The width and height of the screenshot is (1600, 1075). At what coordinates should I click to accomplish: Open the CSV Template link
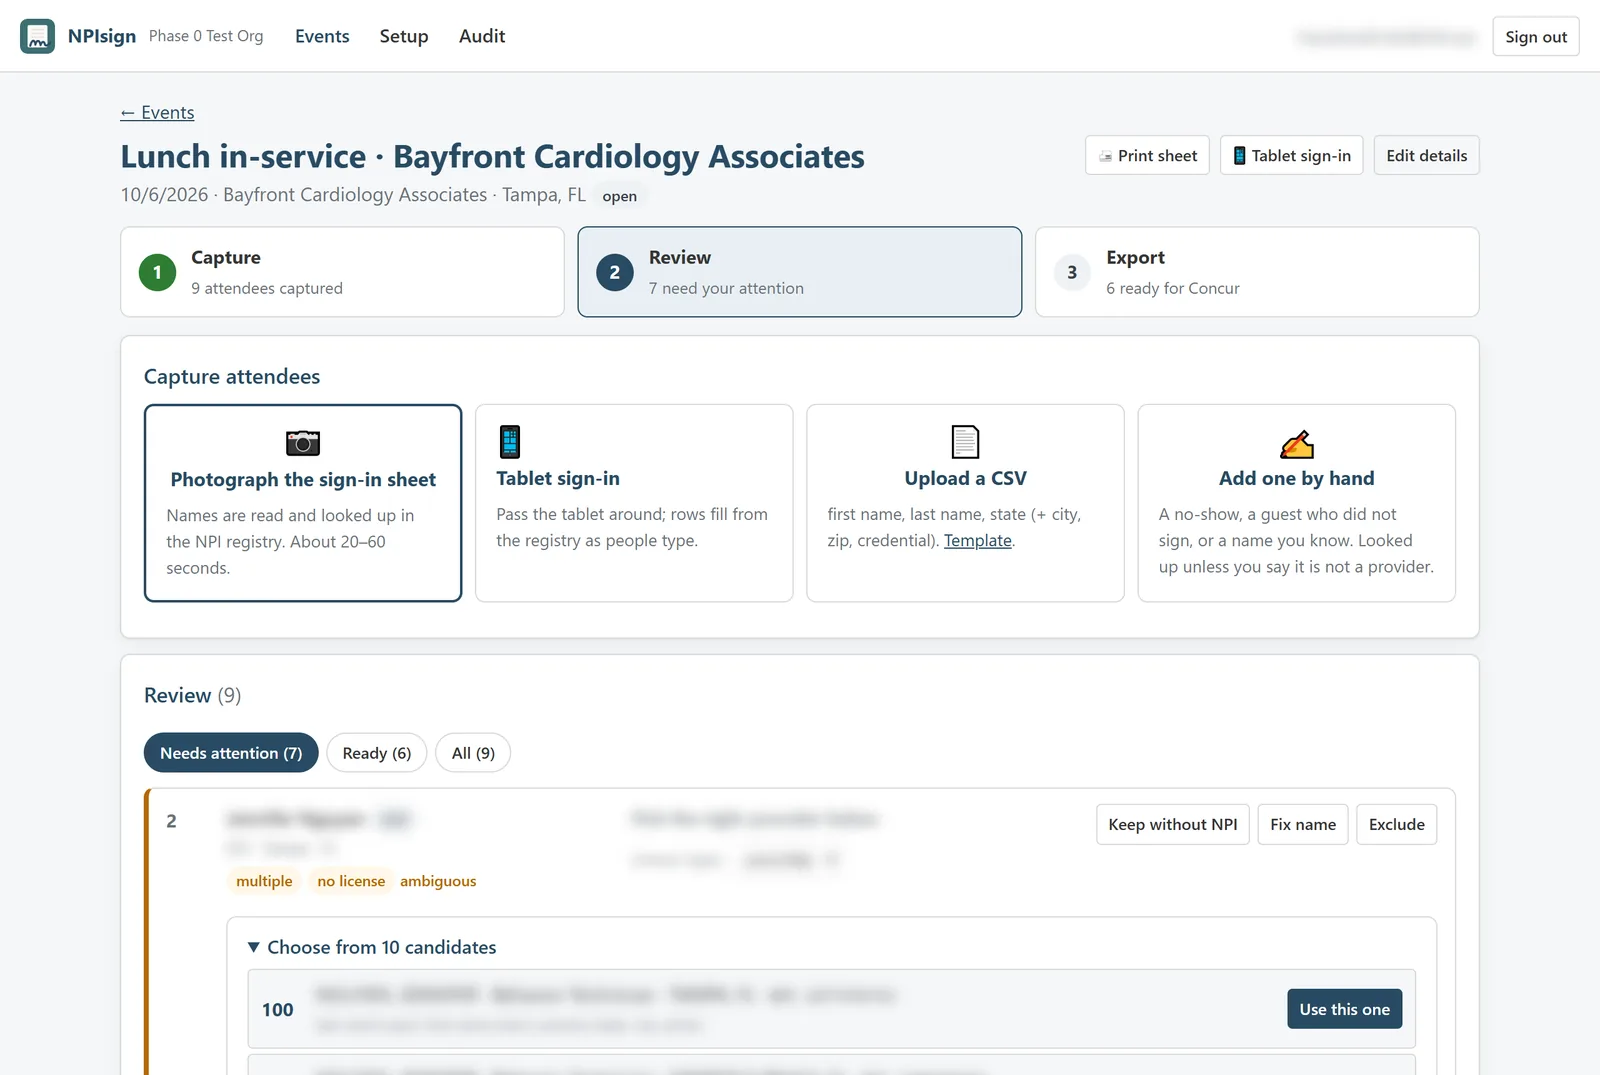978,540
